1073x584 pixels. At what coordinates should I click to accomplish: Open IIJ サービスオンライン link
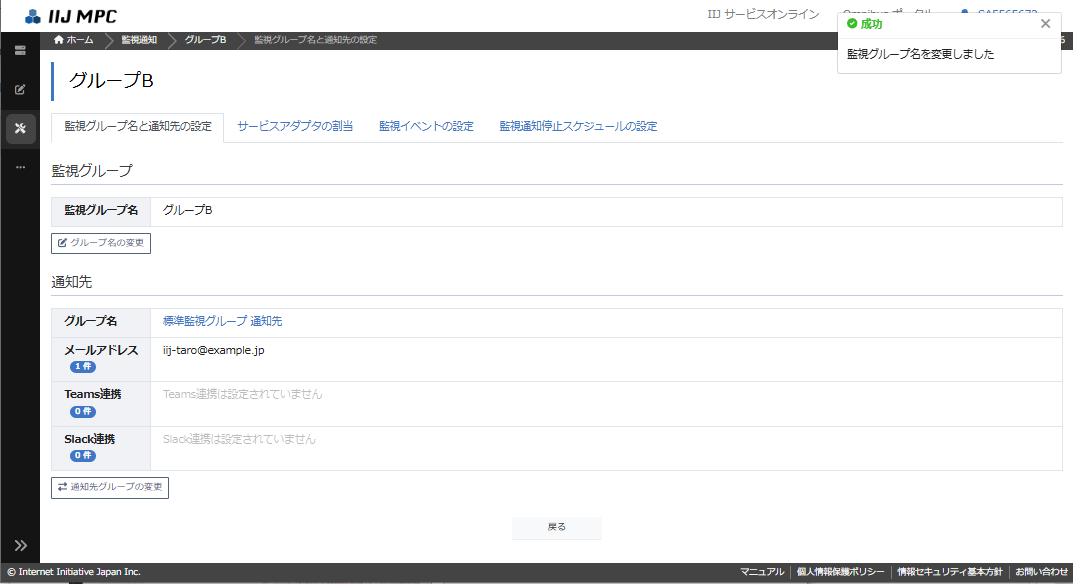click(x=763, y=14)
